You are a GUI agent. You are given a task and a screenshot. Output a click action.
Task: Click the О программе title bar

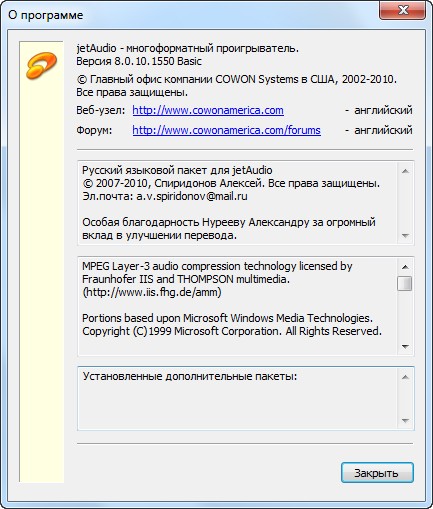click(x=190, y=15)
